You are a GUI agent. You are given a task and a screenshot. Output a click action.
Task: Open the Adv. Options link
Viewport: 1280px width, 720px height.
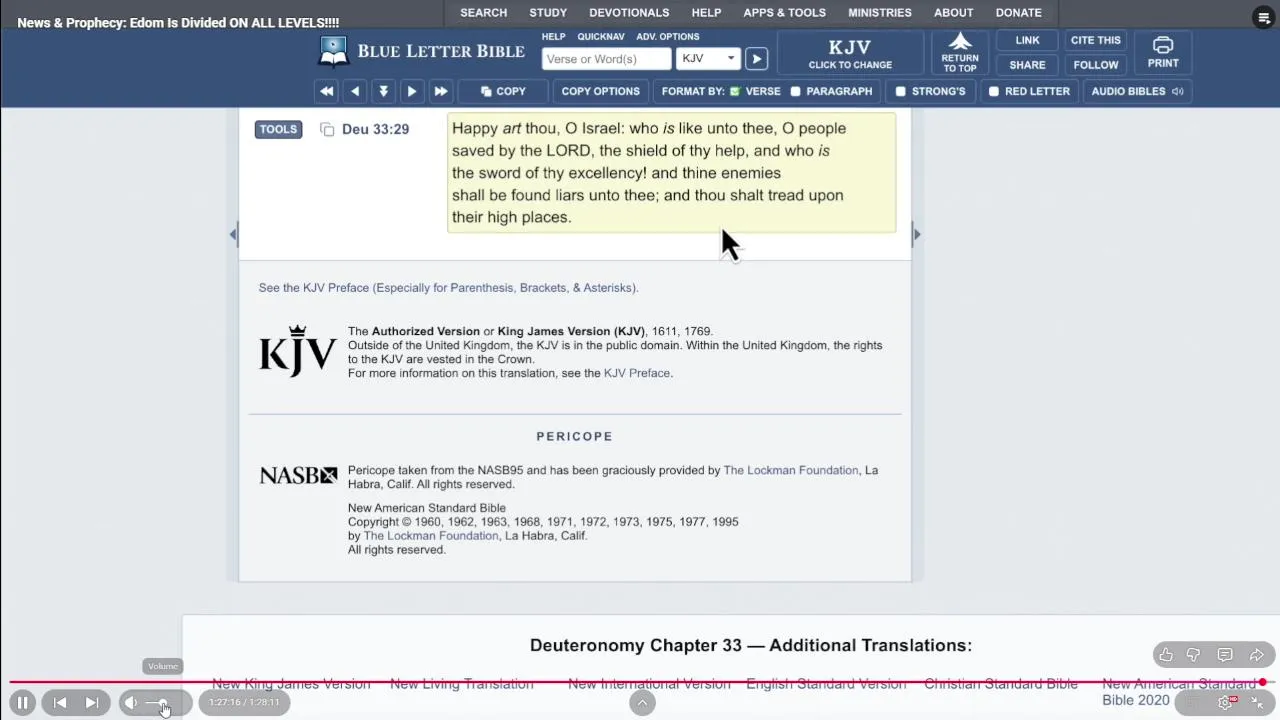(668, 37)
